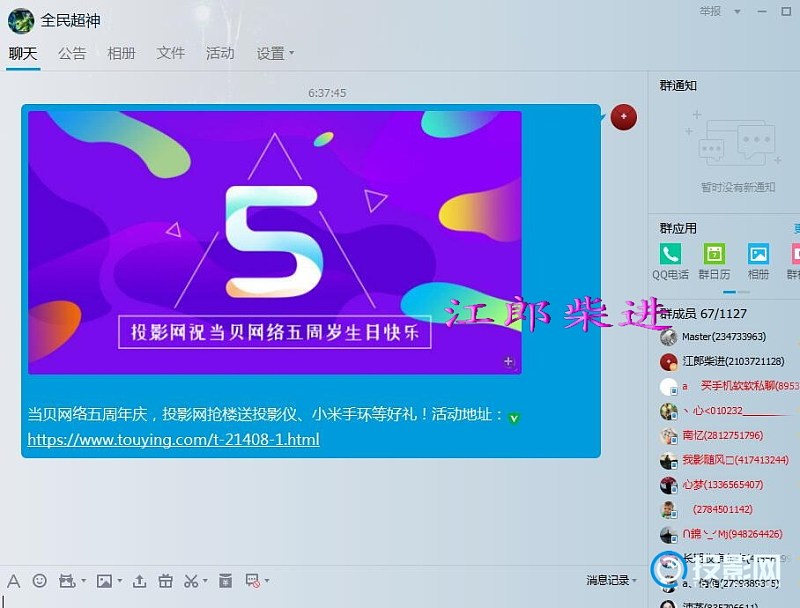
Task: Click the group apps page indicator
Action: [737, 292]
